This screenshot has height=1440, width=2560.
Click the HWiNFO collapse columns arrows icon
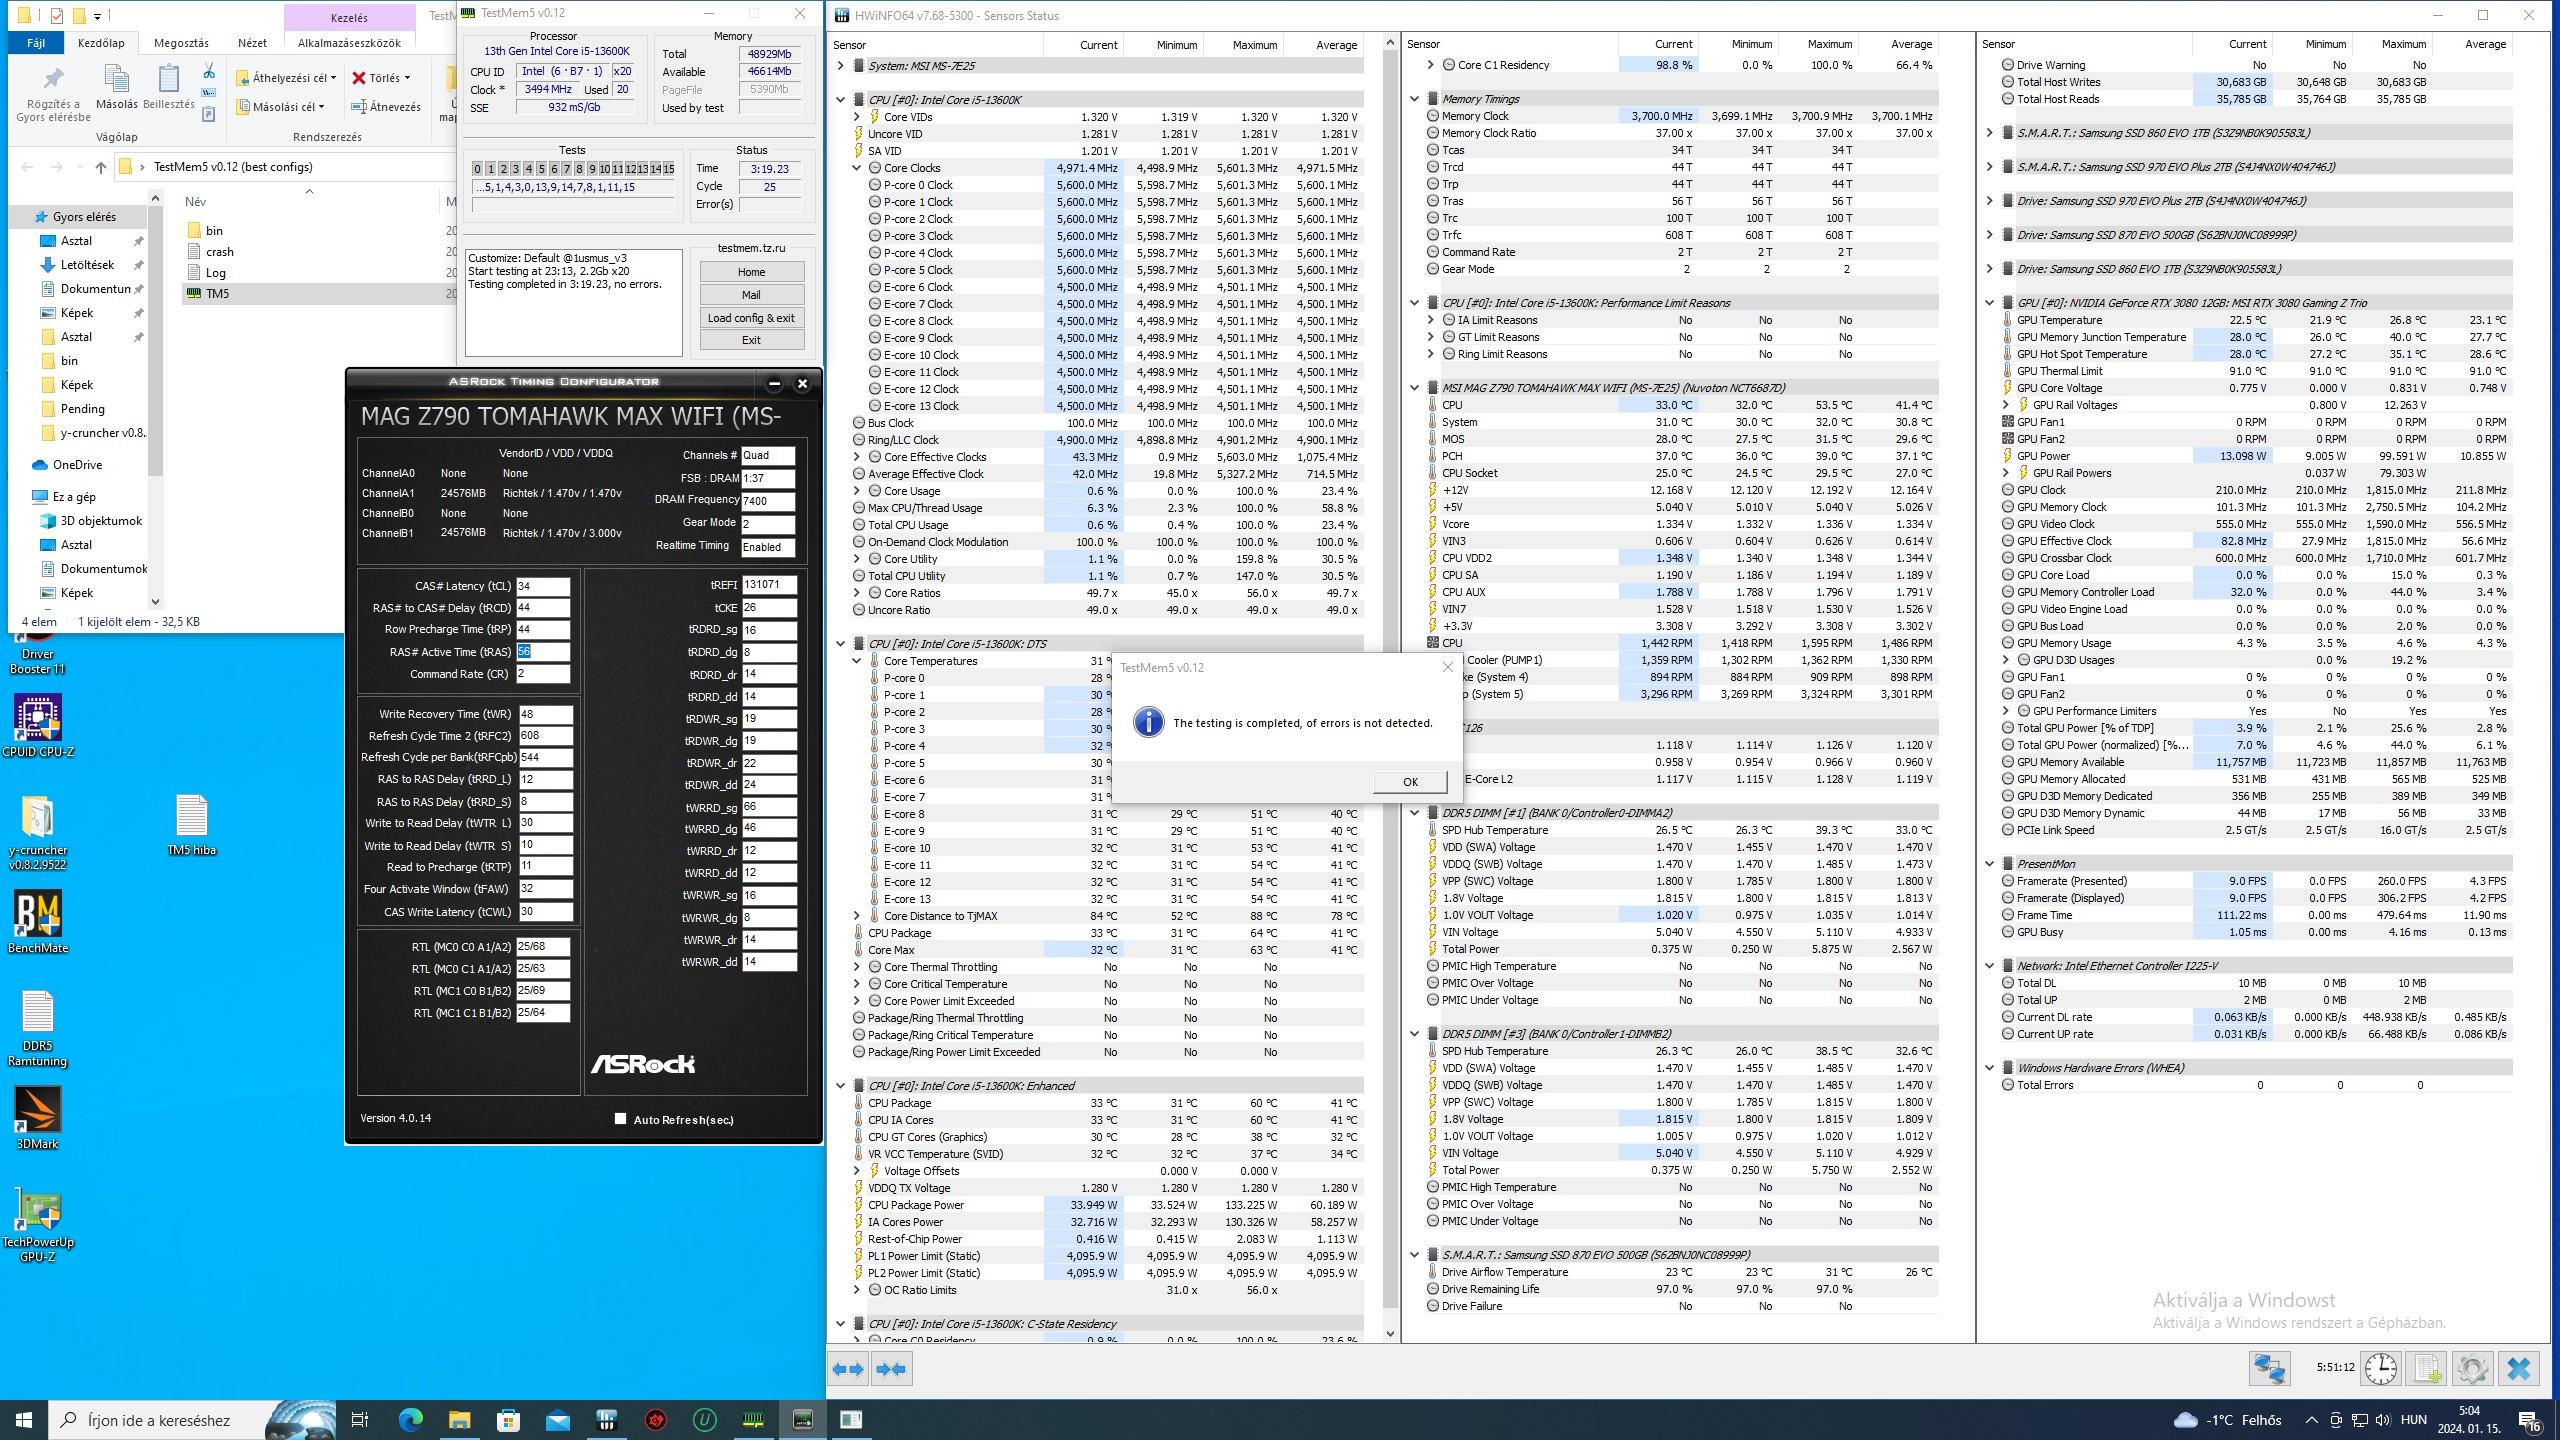pyautogui.click(x=891, y=1369)
